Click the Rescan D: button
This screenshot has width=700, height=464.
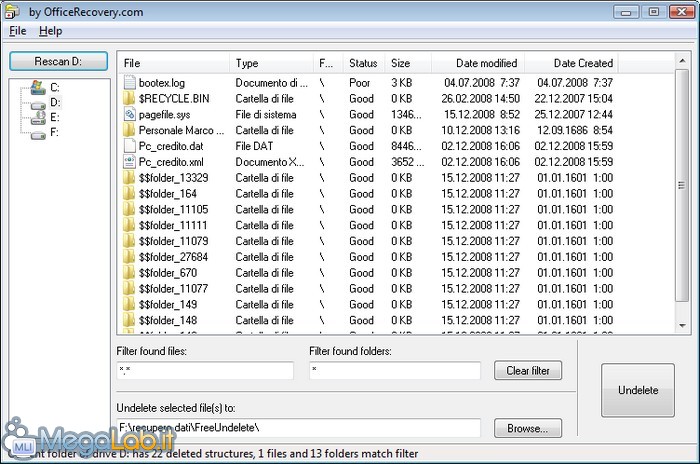(58, 61)
